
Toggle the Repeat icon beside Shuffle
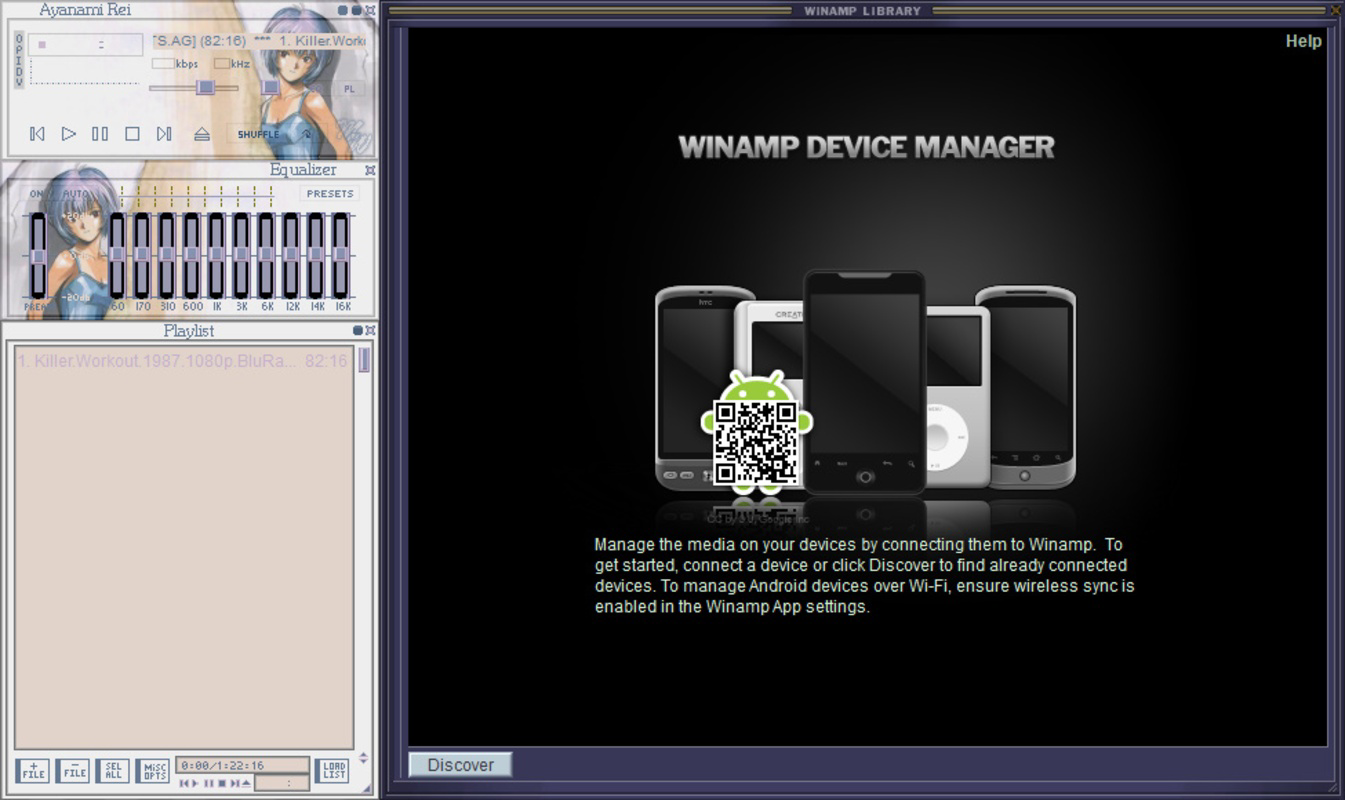tap(306, 134)
